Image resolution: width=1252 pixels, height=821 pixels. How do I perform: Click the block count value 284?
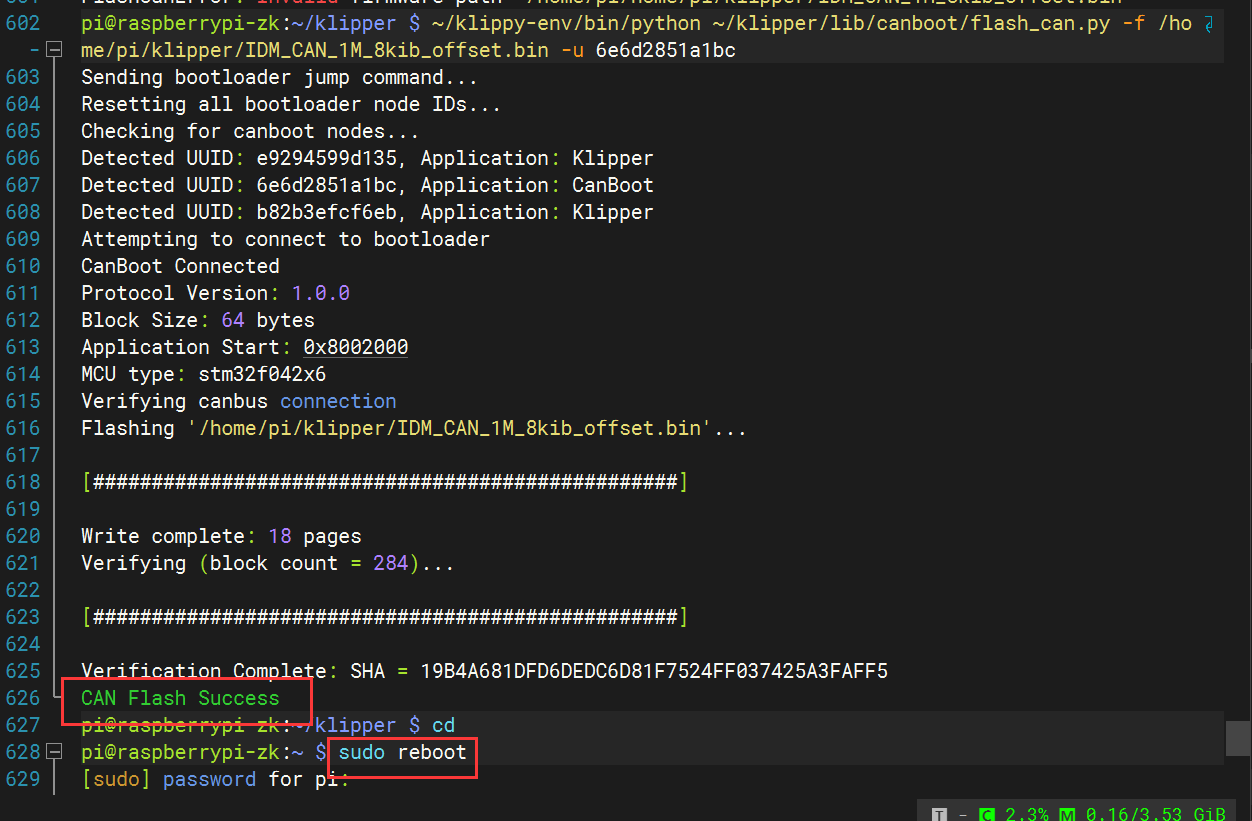(x=391, y=563)
